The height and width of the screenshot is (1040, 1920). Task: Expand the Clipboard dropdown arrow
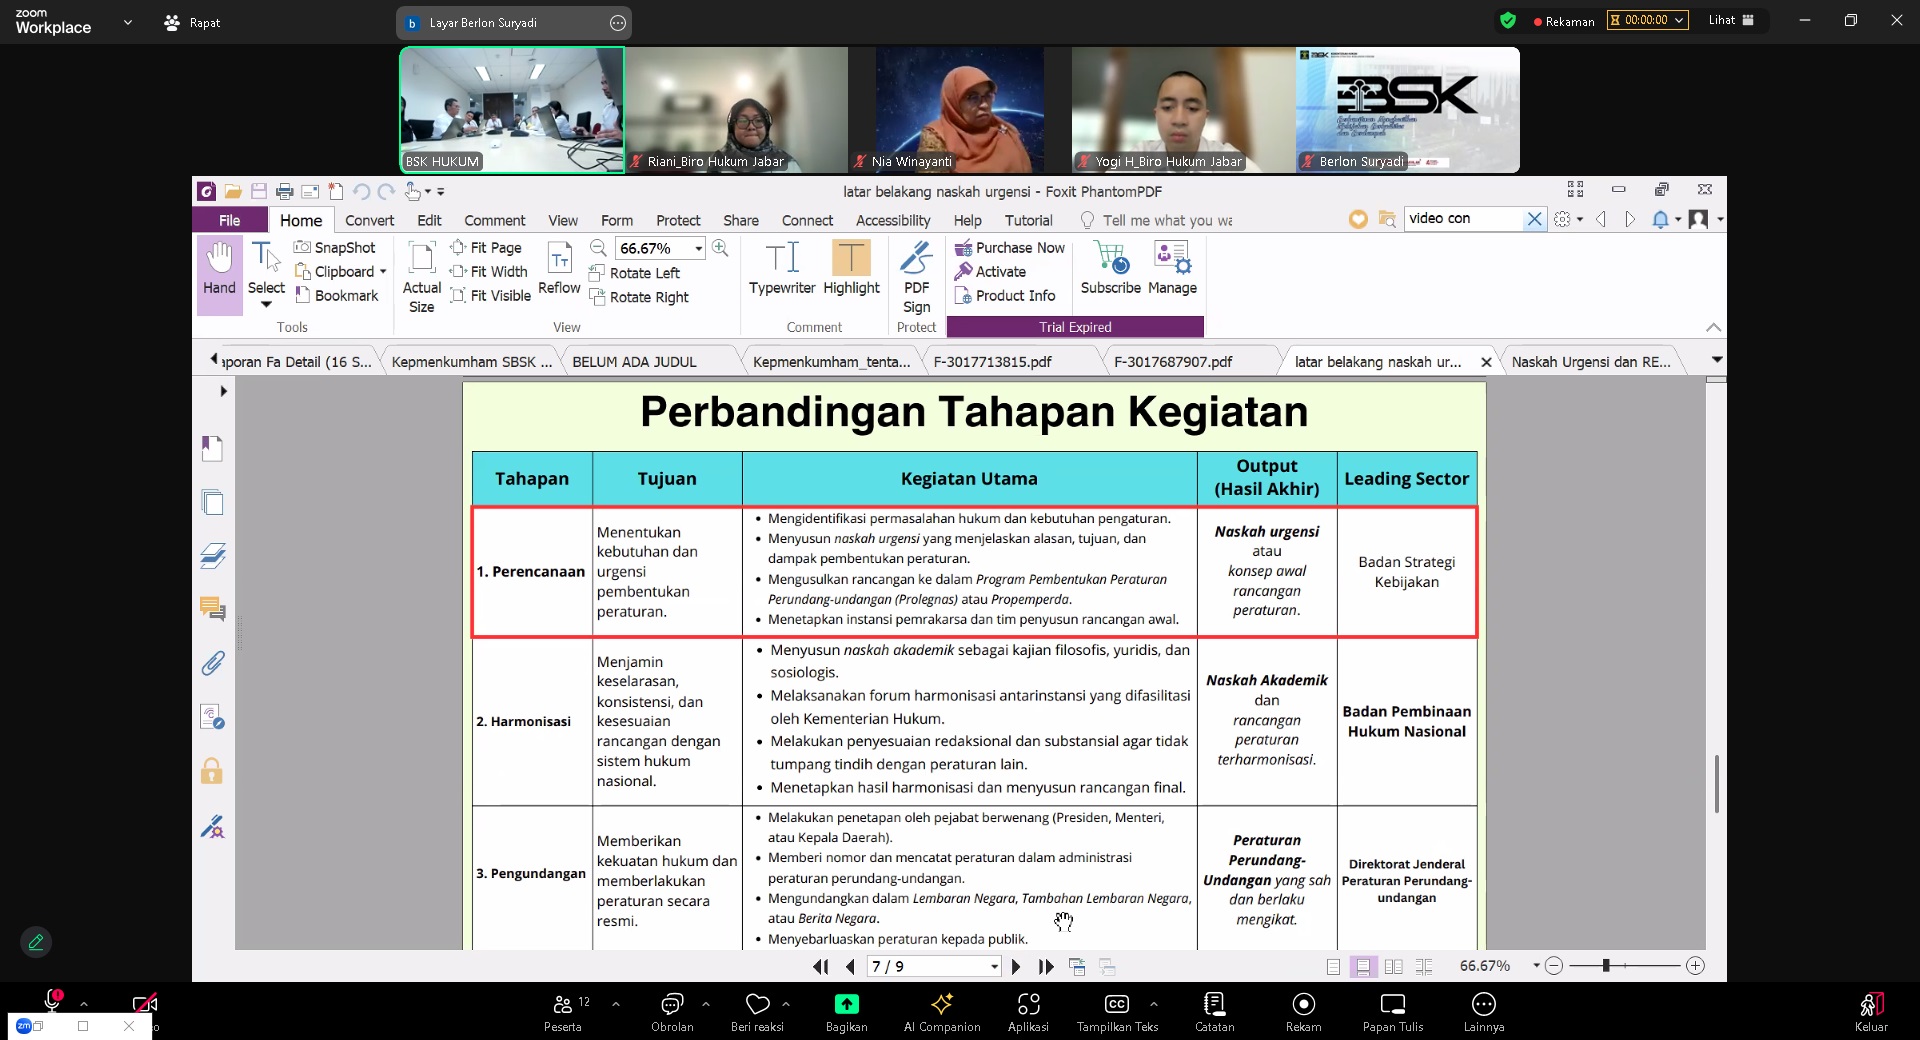point(383,272)
